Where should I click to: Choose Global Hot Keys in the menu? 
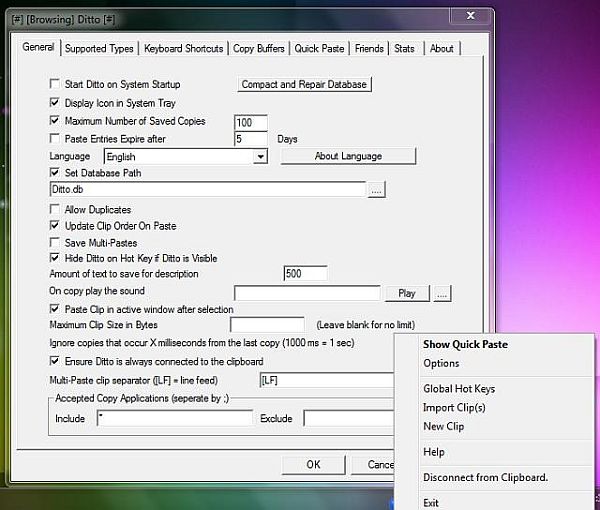pyautogui.click(x=458, y=389)
